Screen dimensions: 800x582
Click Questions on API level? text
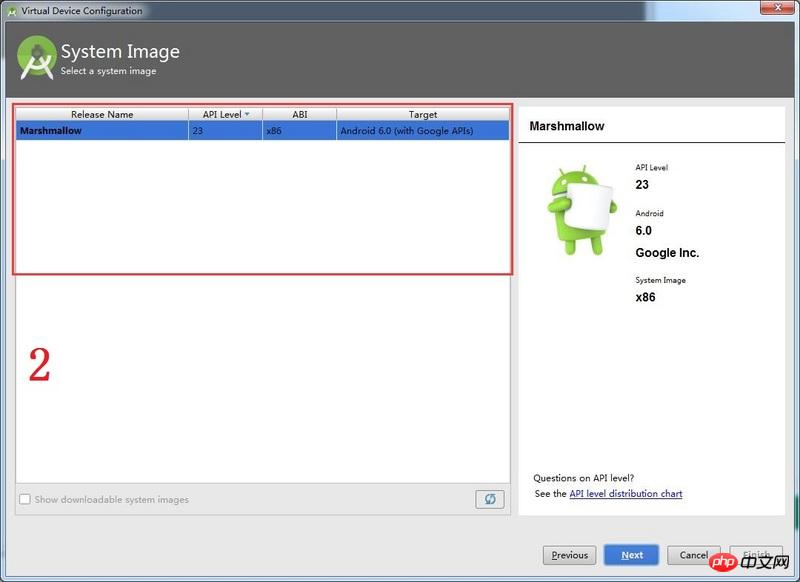[584, 478]
